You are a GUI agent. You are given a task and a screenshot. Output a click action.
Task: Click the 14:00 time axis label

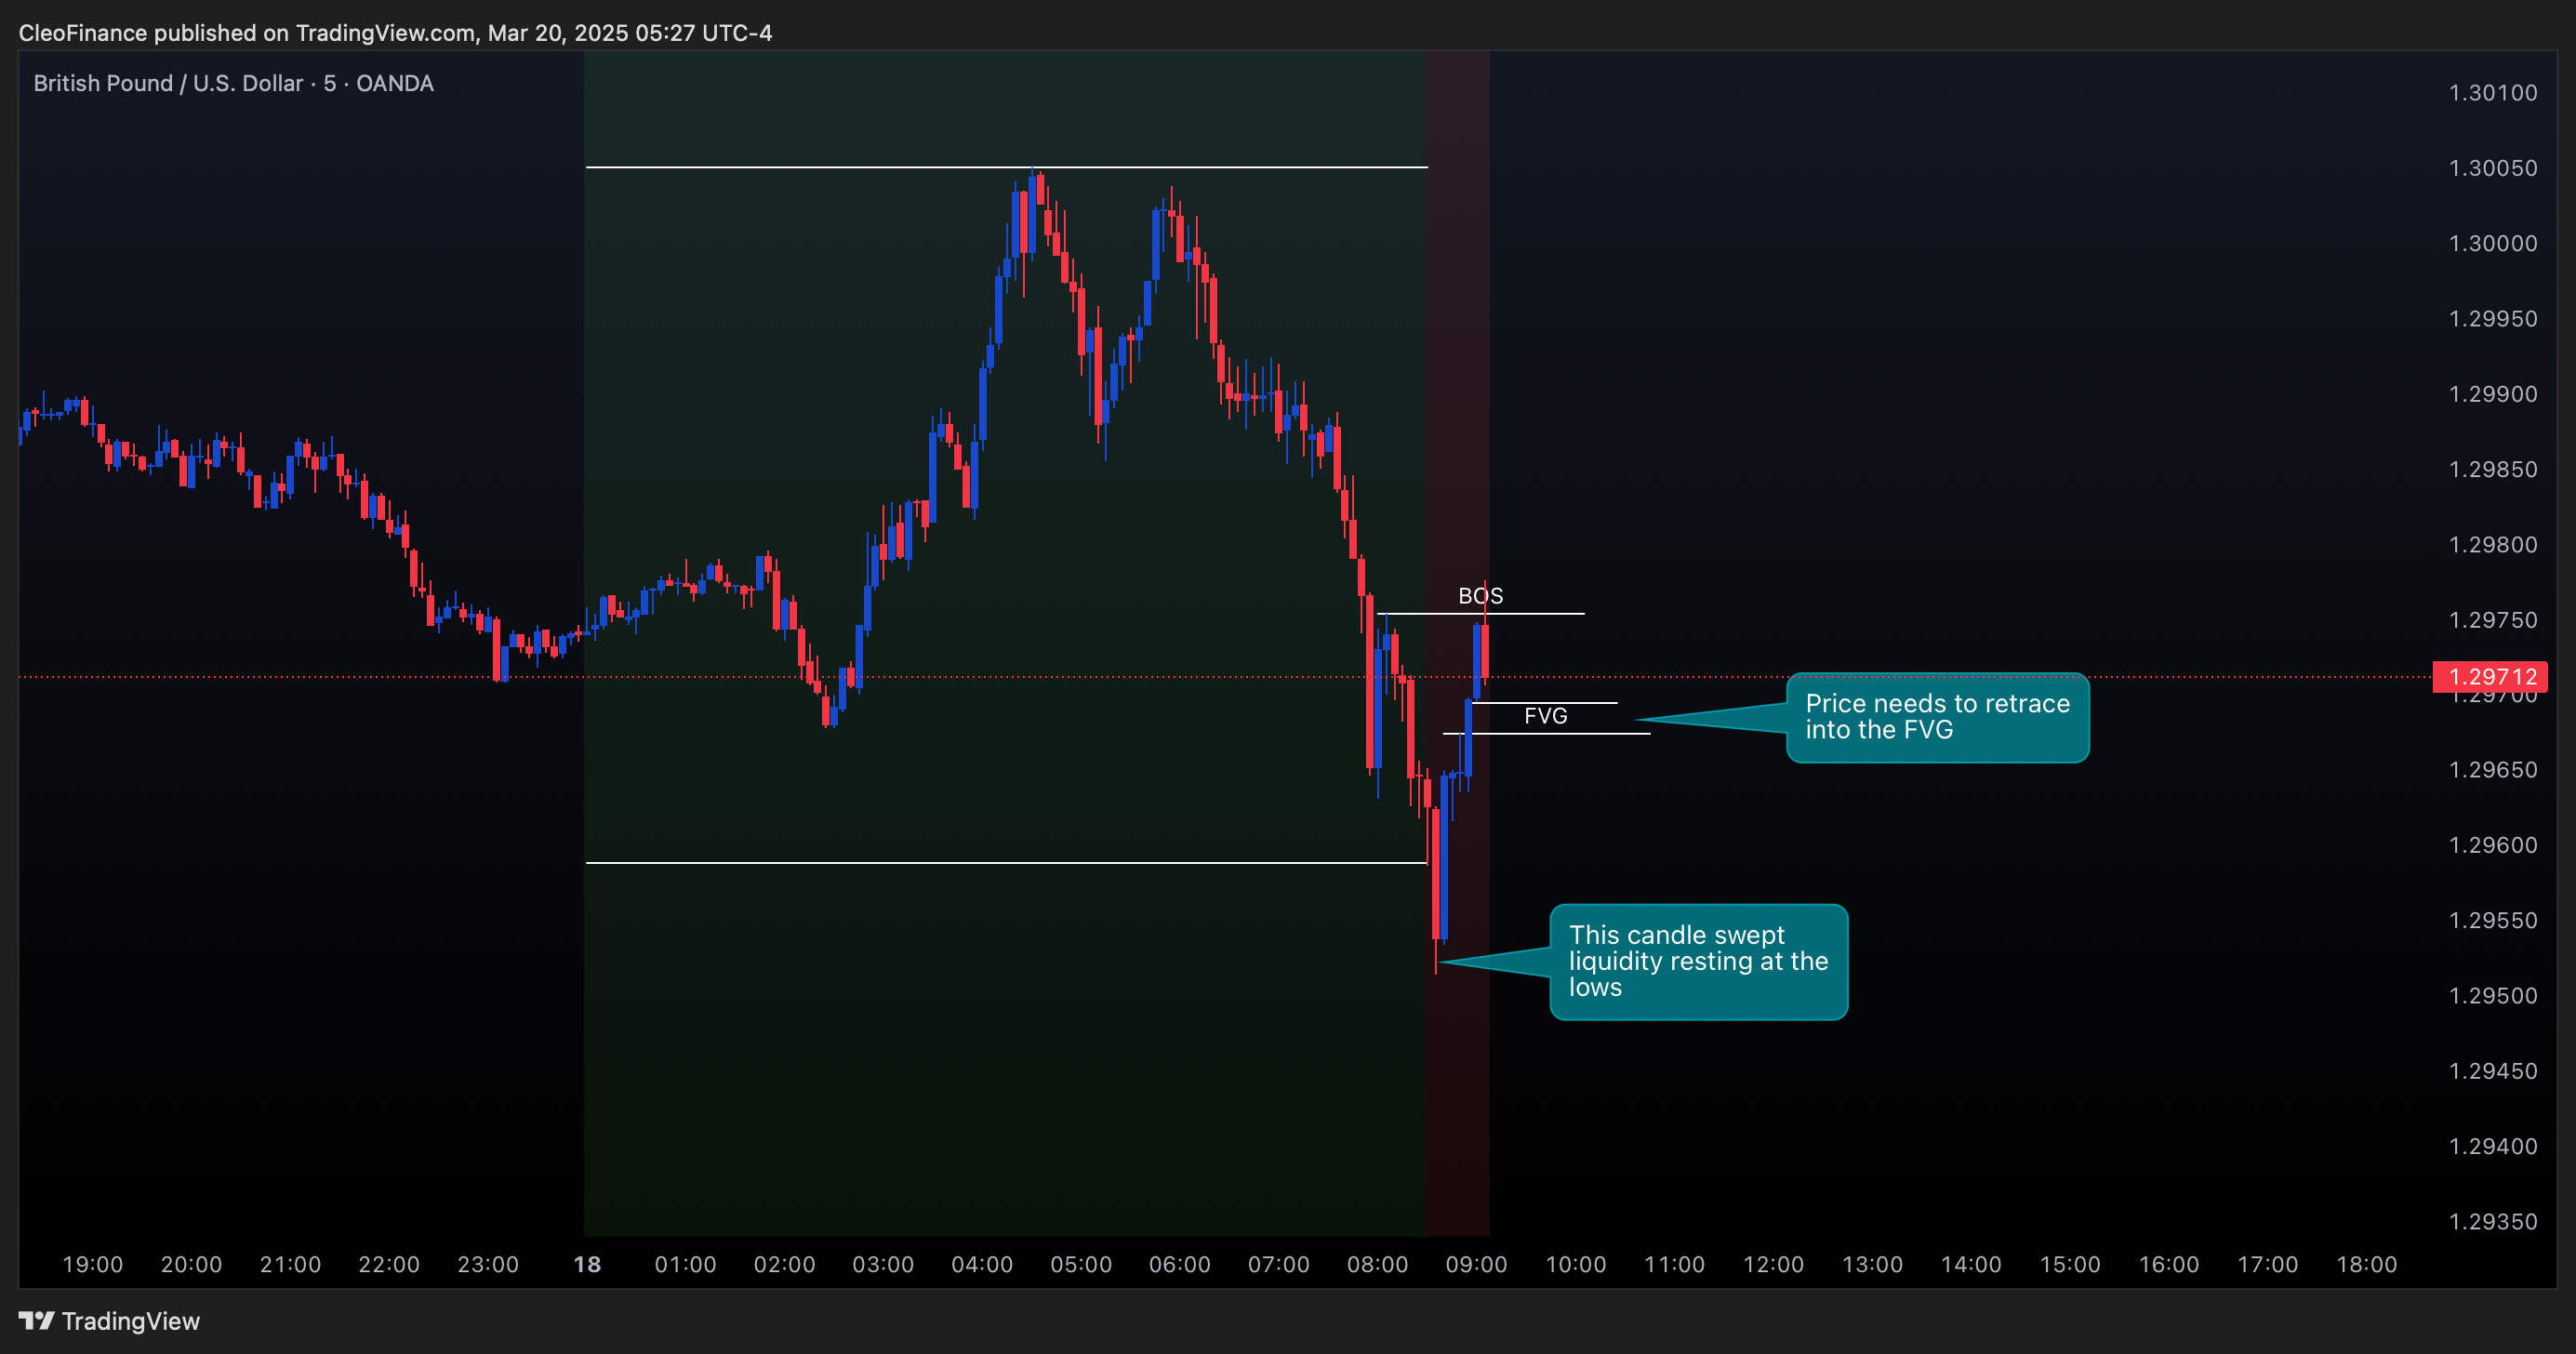click(1971, 1264)
